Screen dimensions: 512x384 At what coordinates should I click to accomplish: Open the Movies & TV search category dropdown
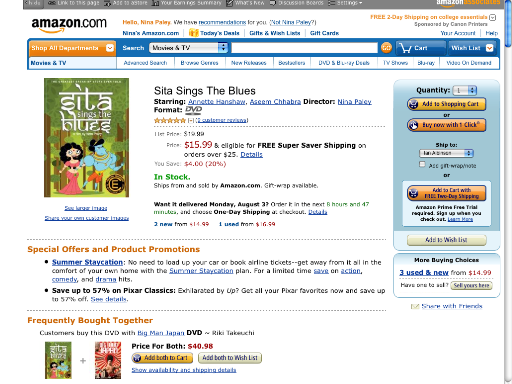click(188, 48)
